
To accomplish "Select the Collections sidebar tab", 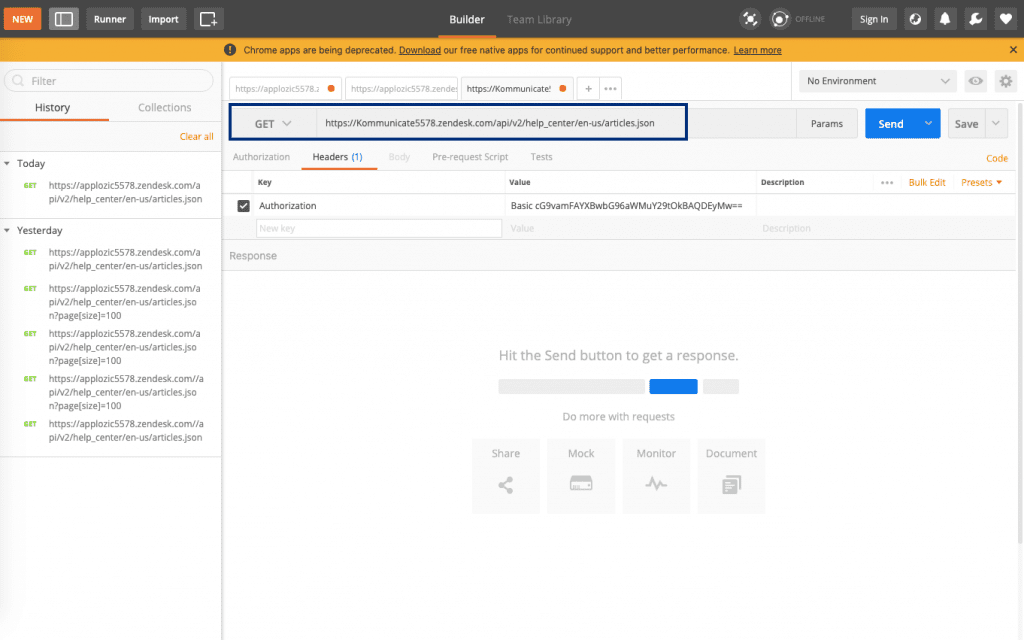I will [165, 108].
